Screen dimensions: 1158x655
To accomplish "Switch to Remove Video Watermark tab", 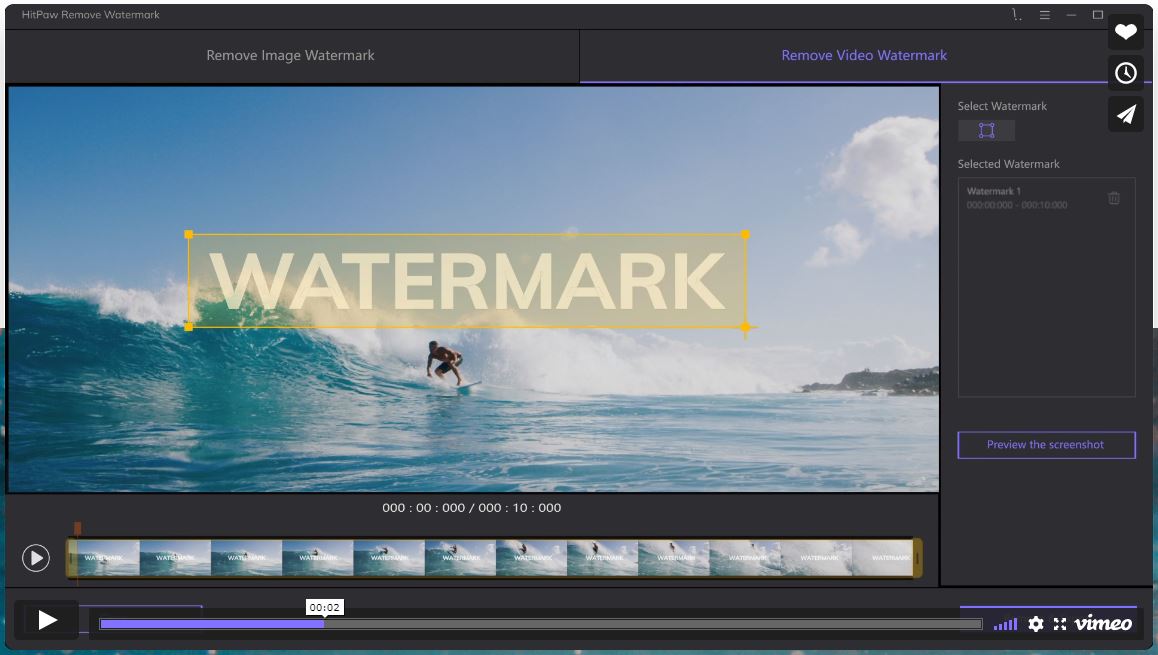I will point(863,56).
